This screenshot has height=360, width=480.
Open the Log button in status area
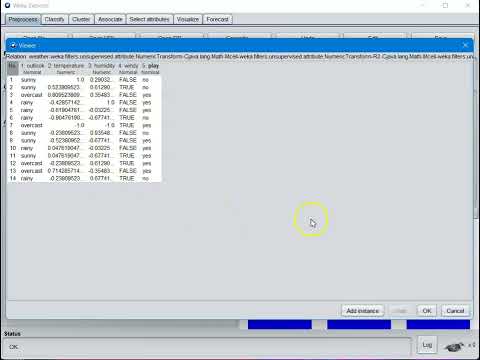[x=427, y=345]
